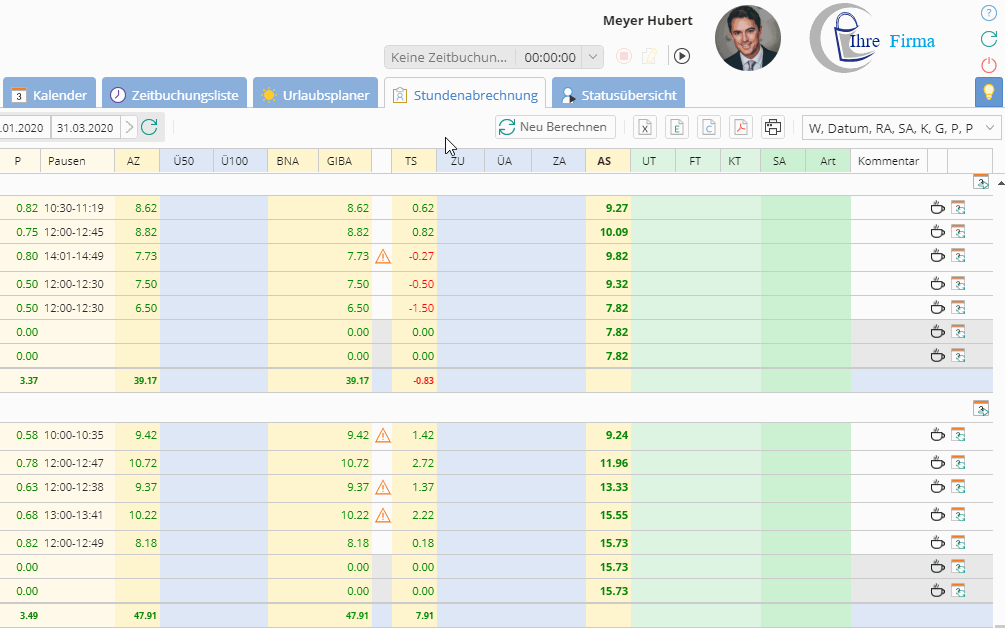Open the column selection dropdown
Viewport: 1005px width, 628px height.
901,127
